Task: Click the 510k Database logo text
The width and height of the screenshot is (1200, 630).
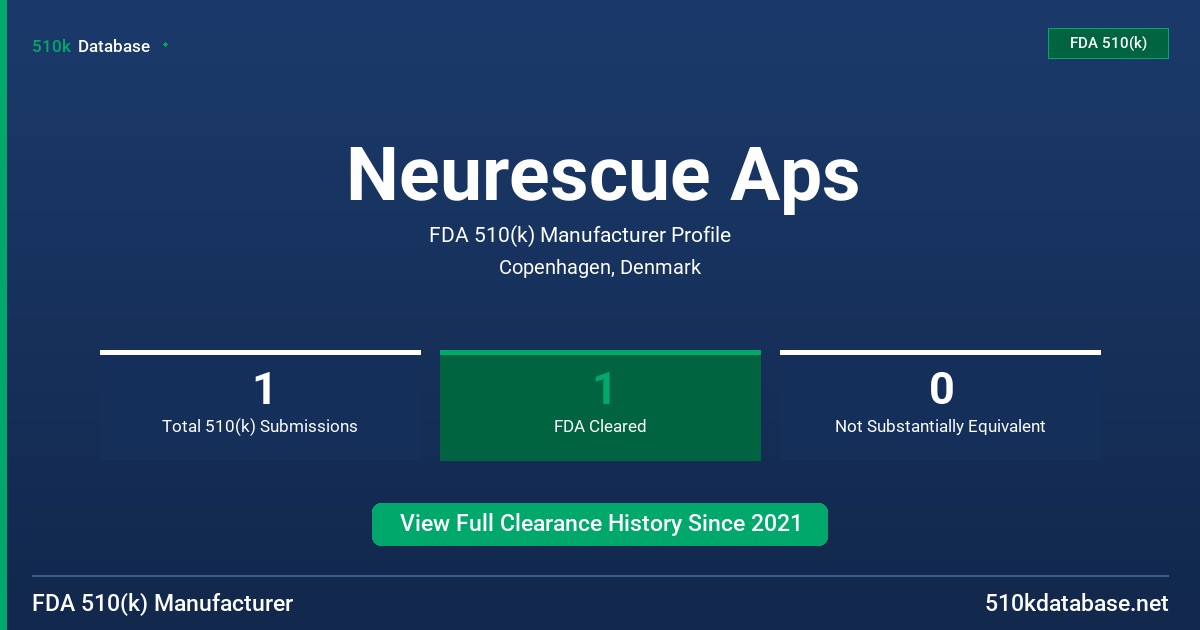Action: pyautogui.click(x=91, y=46)
